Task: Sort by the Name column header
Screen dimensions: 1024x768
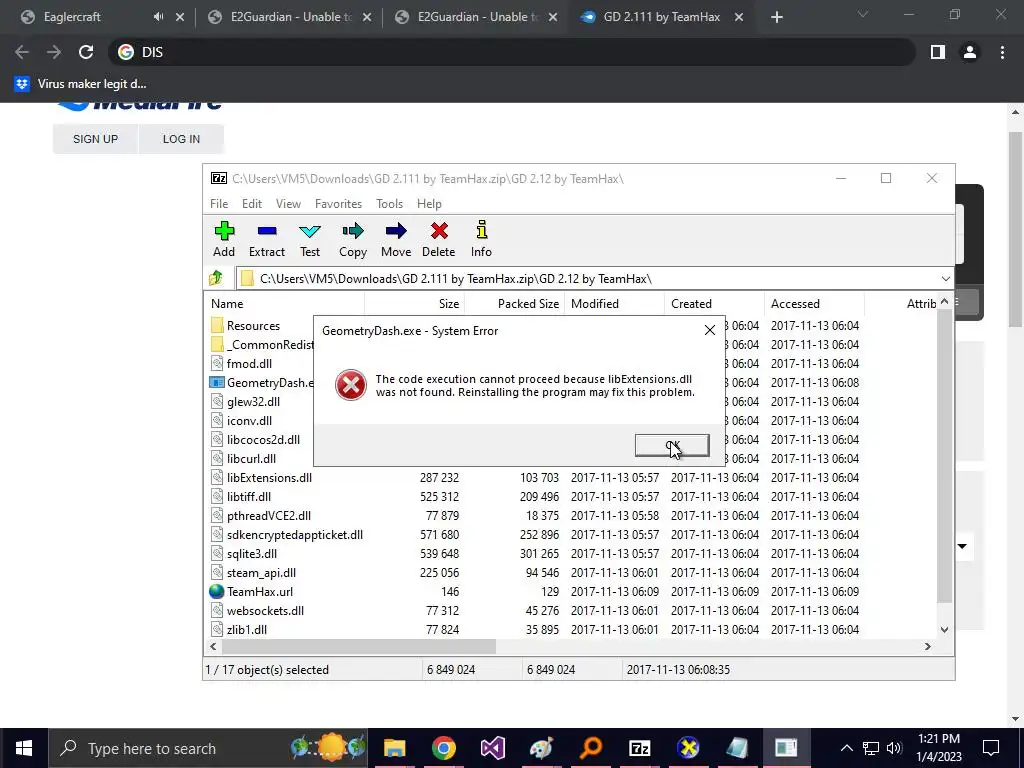Action: tap(284, 304)
